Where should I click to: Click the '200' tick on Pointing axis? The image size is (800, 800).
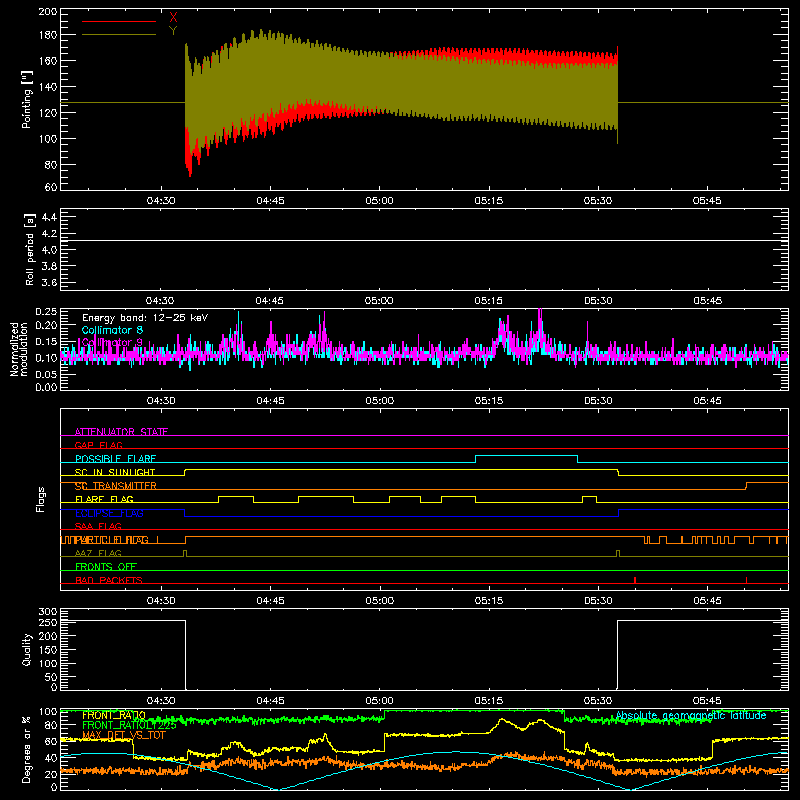(48, 12)
